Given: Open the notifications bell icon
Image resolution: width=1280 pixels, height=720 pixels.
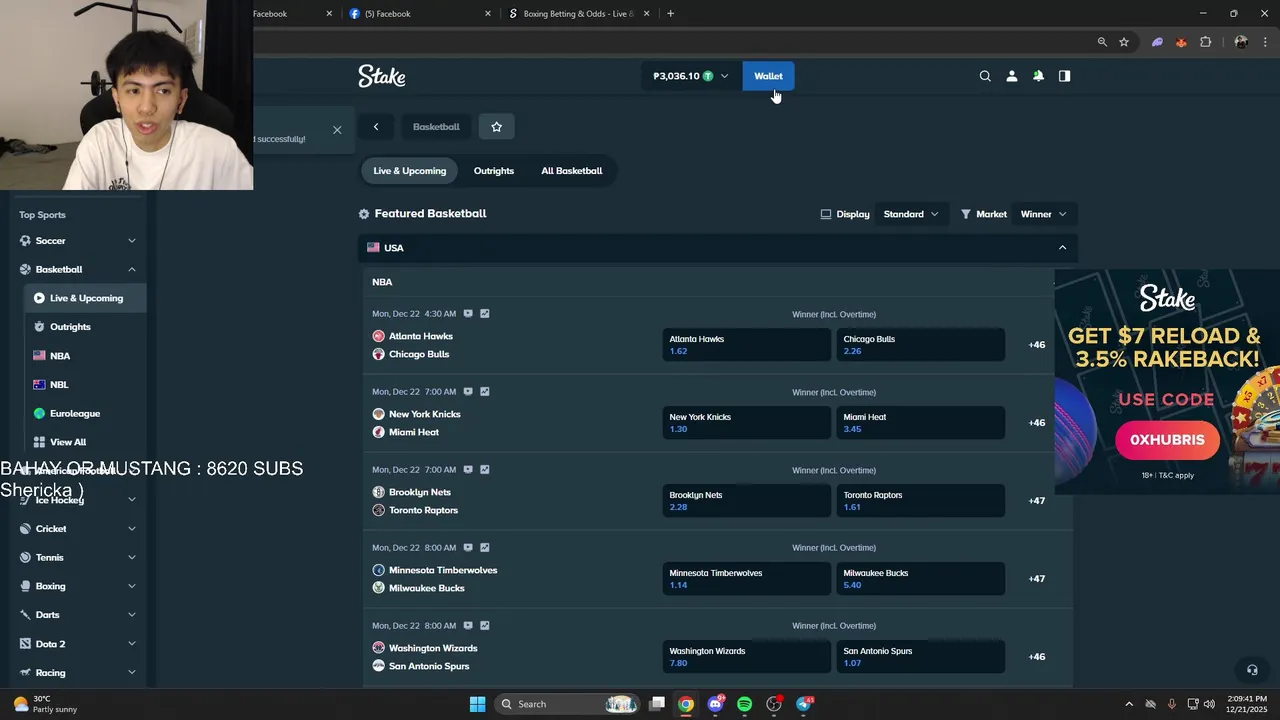Looking at the screenshot, I should pyautogui.click(x=1038, y=76).
